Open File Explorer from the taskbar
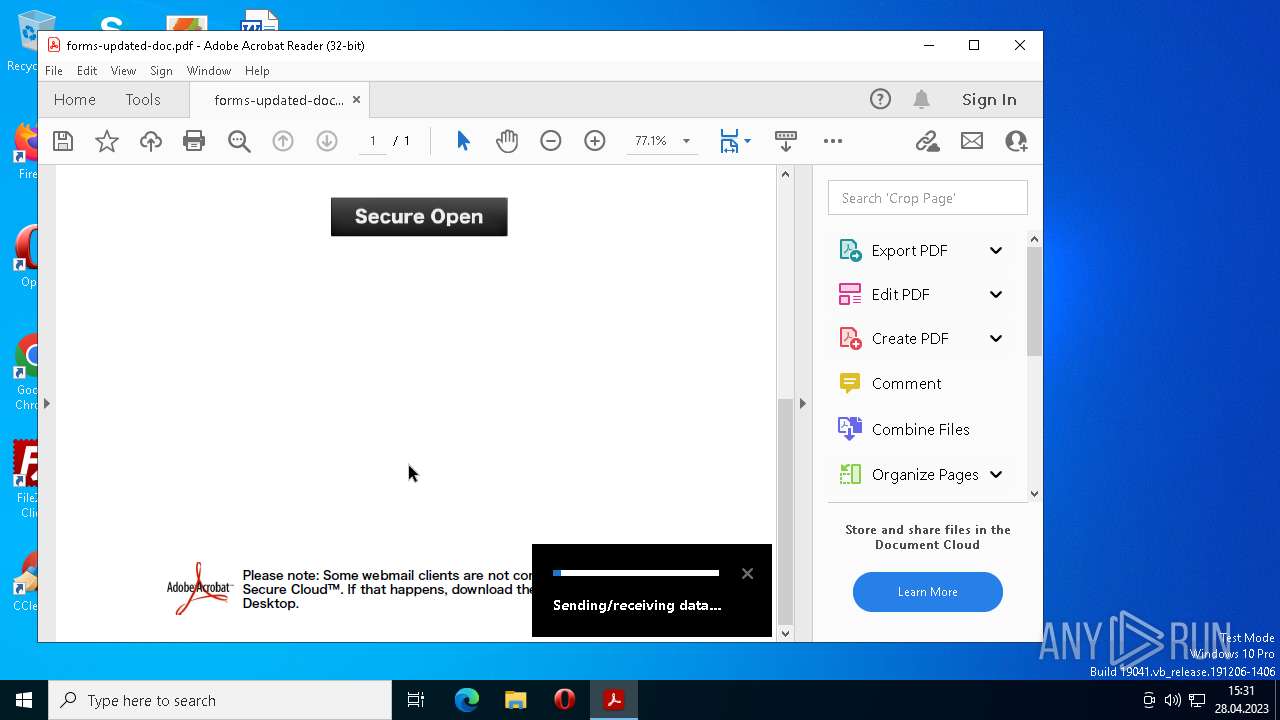The width and height of the screenshot is (1280, 720). point(516,700)
